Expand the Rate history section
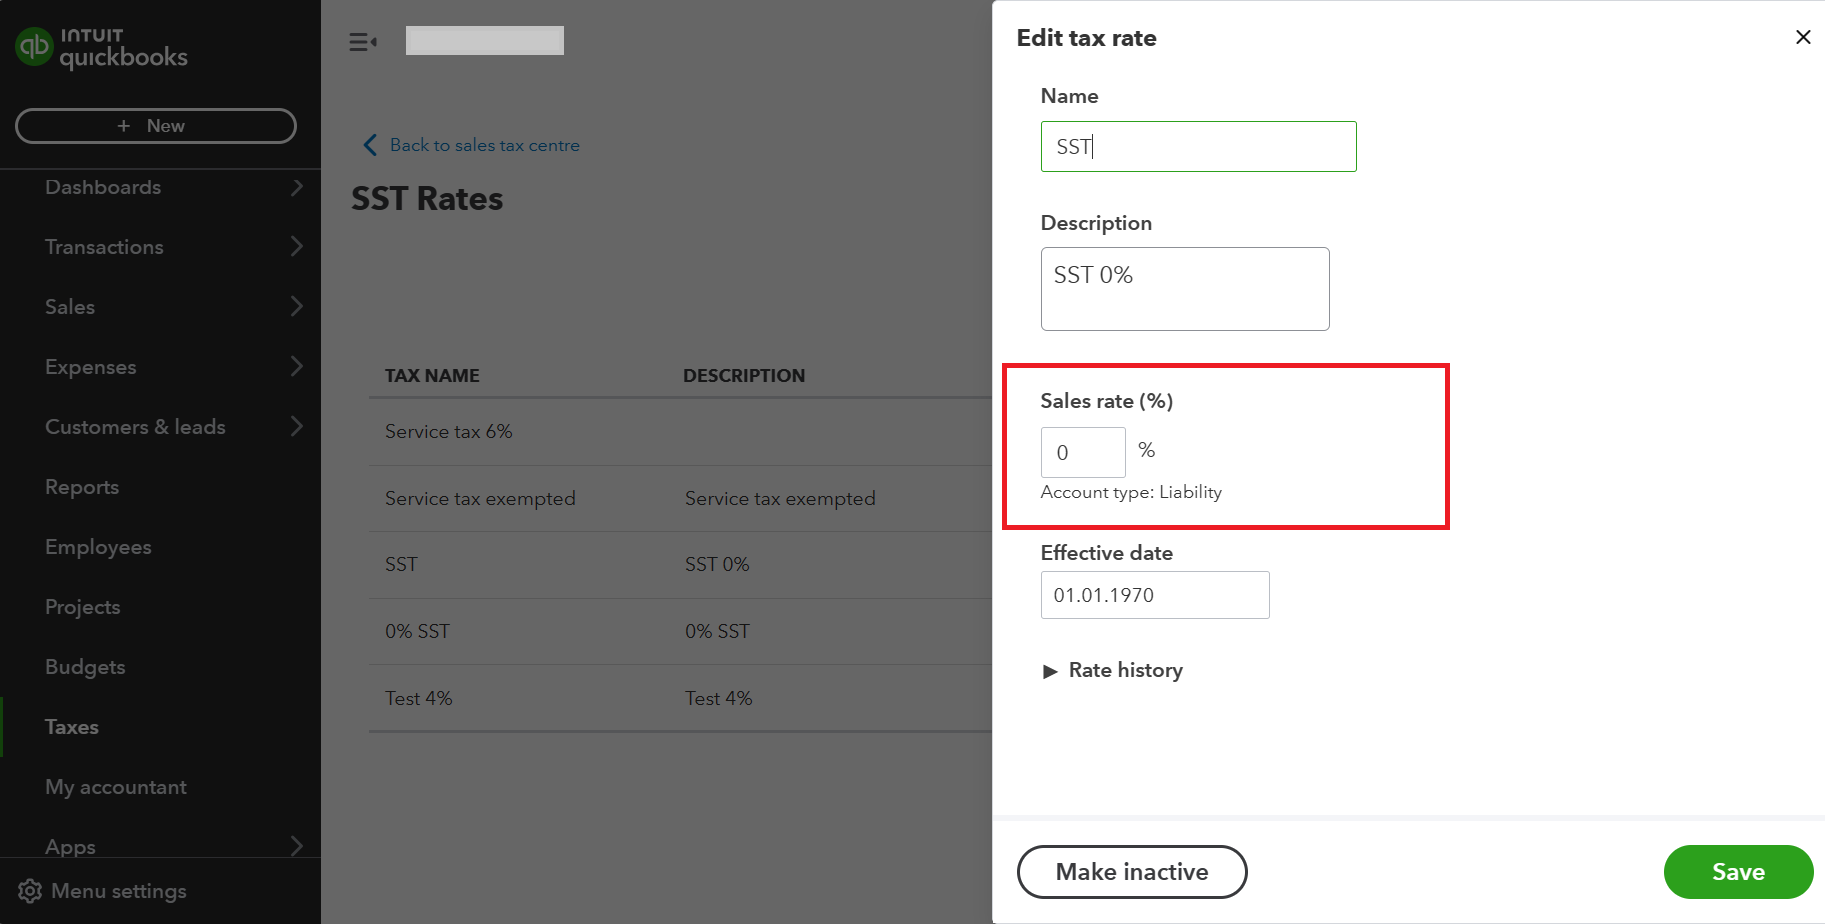Screen dimensions: 1825x924 [1050, 671]
